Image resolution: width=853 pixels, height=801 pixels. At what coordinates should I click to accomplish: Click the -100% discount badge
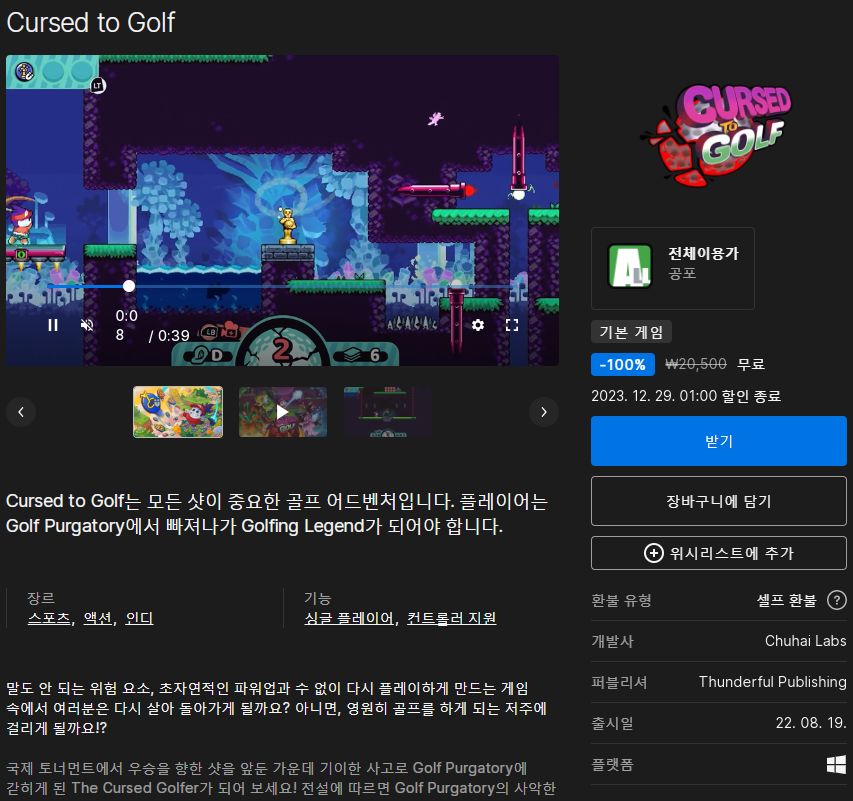pos(622,364)
